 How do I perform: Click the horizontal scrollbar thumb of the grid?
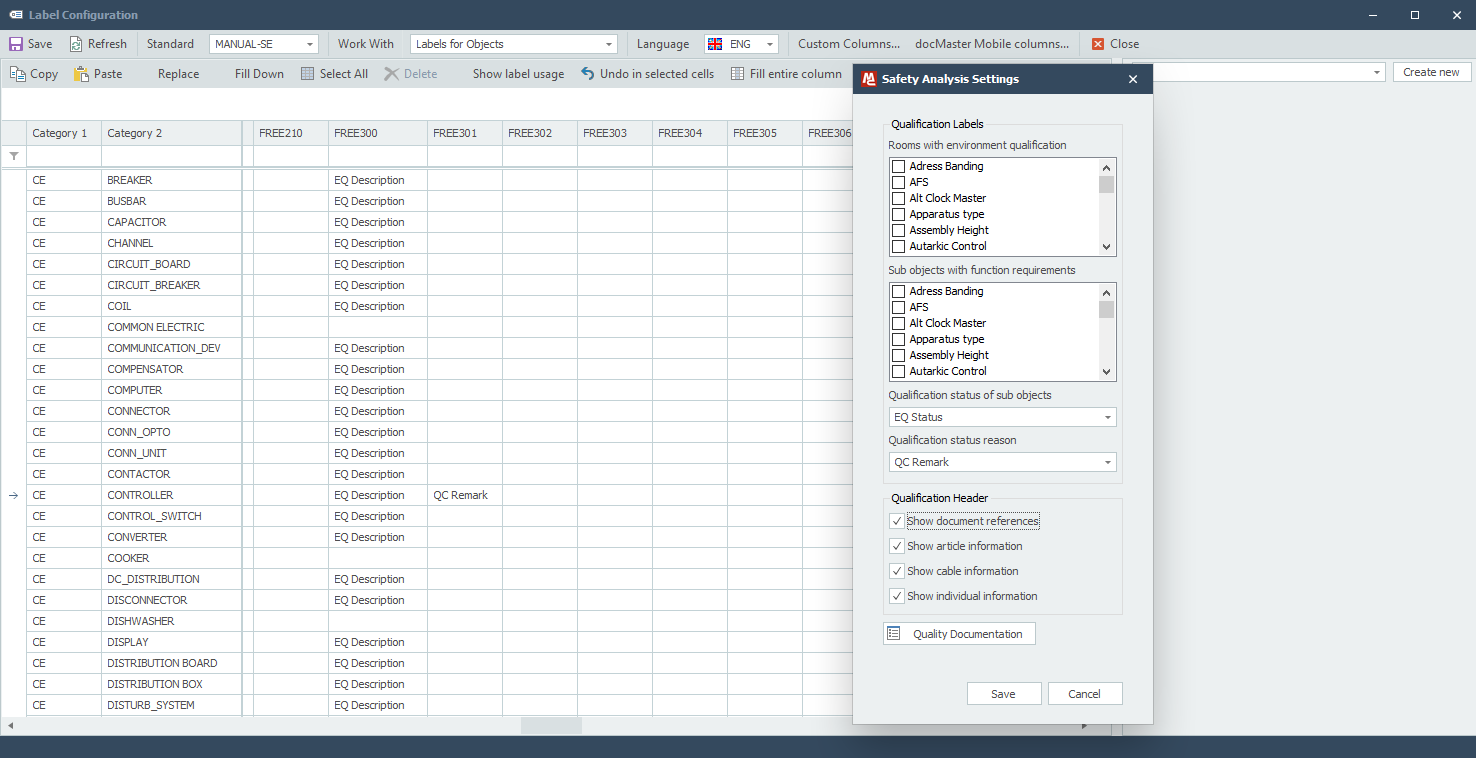pos(551,726)
